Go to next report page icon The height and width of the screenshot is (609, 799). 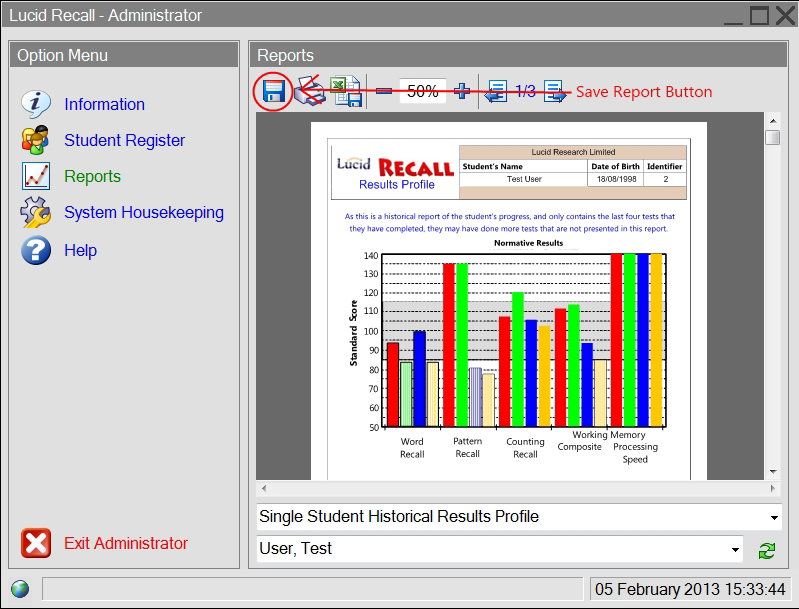click(x=555, y=91)
